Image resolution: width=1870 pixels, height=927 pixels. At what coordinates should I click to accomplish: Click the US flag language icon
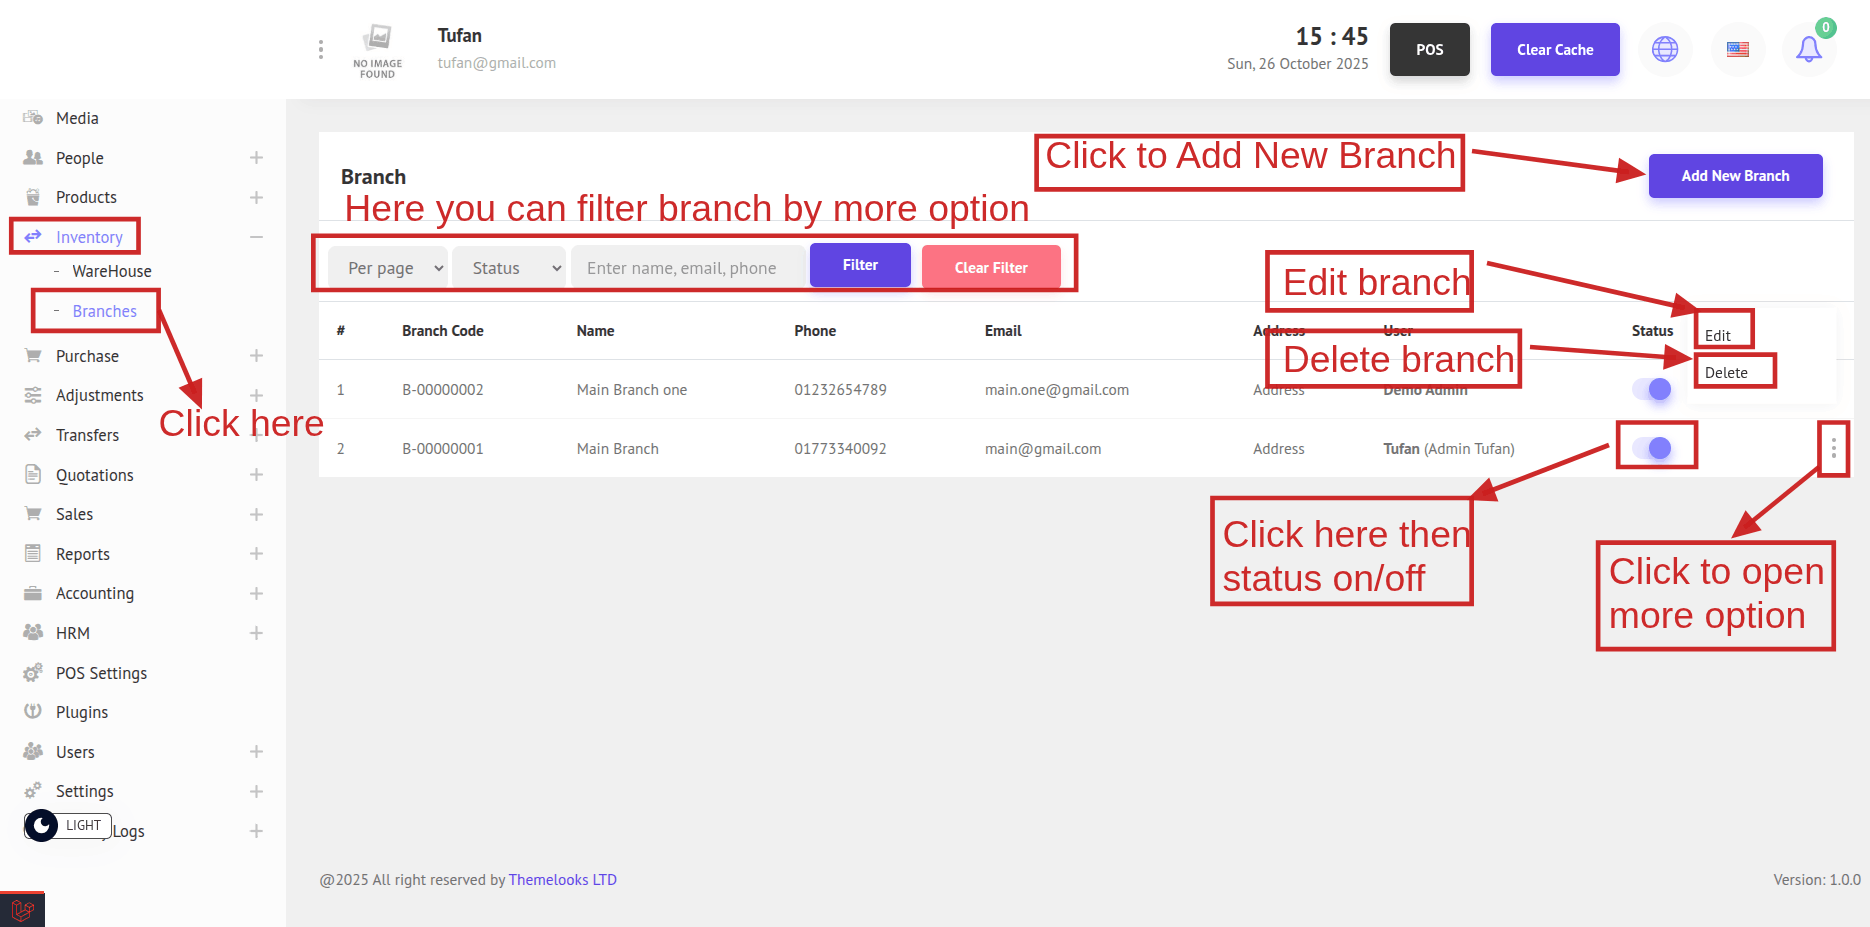1738,49
